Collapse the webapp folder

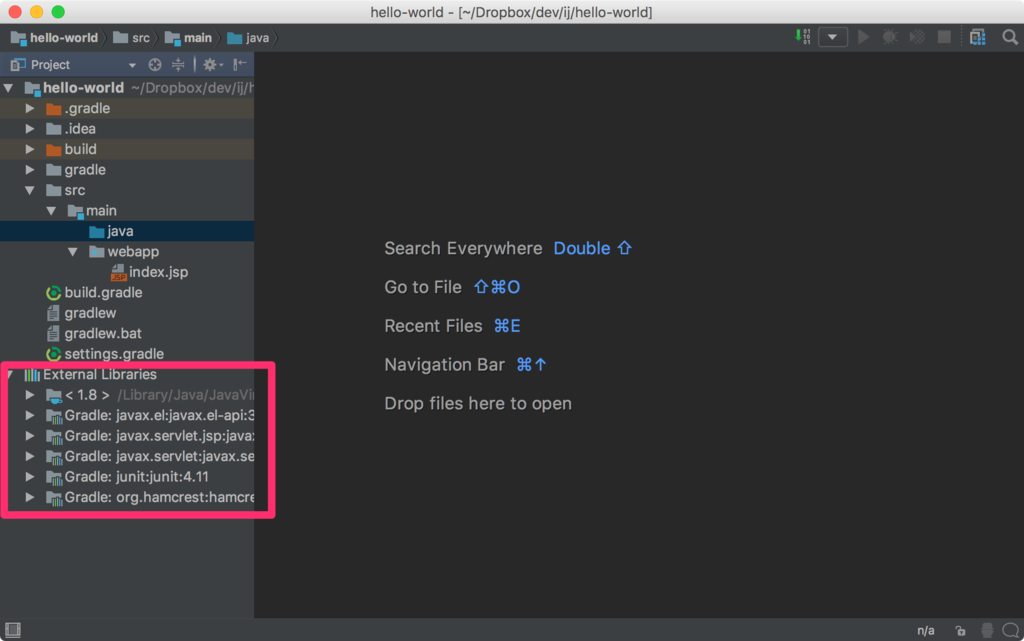click(x=72, y=251)
